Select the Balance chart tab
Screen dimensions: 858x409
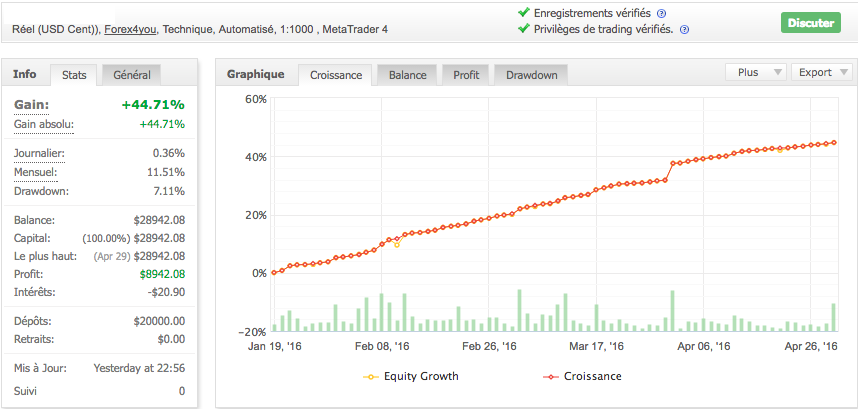pyautogui.click(x=407, y=75)
